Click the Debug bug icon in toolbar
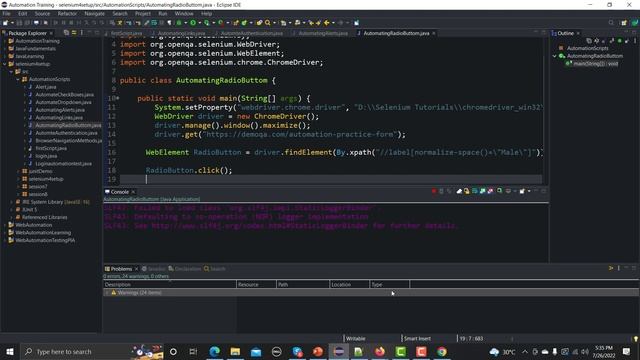 [x=179, y=23]
